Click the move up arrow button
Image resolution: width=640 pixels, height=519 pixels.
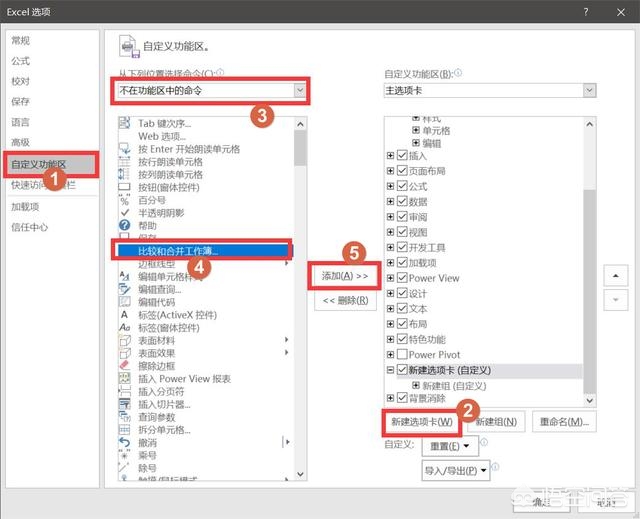[x=616, y=276]
